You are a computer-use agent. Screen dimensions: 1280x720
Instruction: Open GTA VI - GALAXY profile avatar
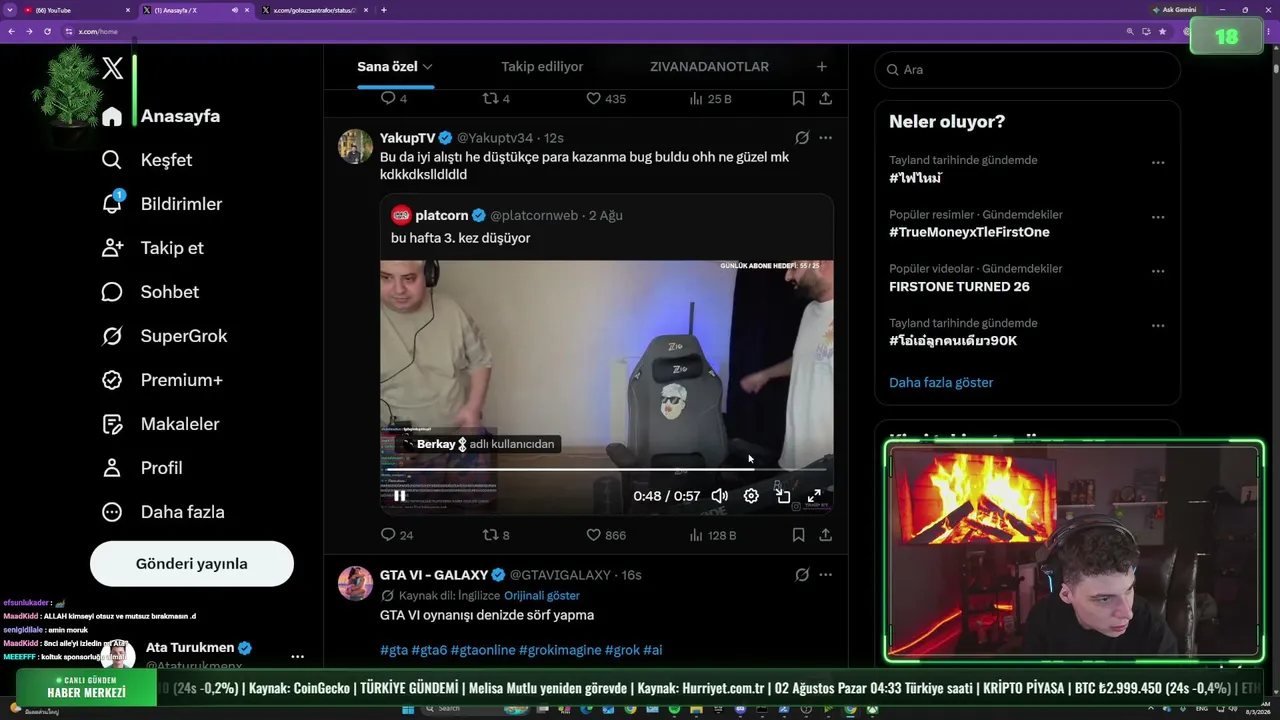(x=355, y=583)
